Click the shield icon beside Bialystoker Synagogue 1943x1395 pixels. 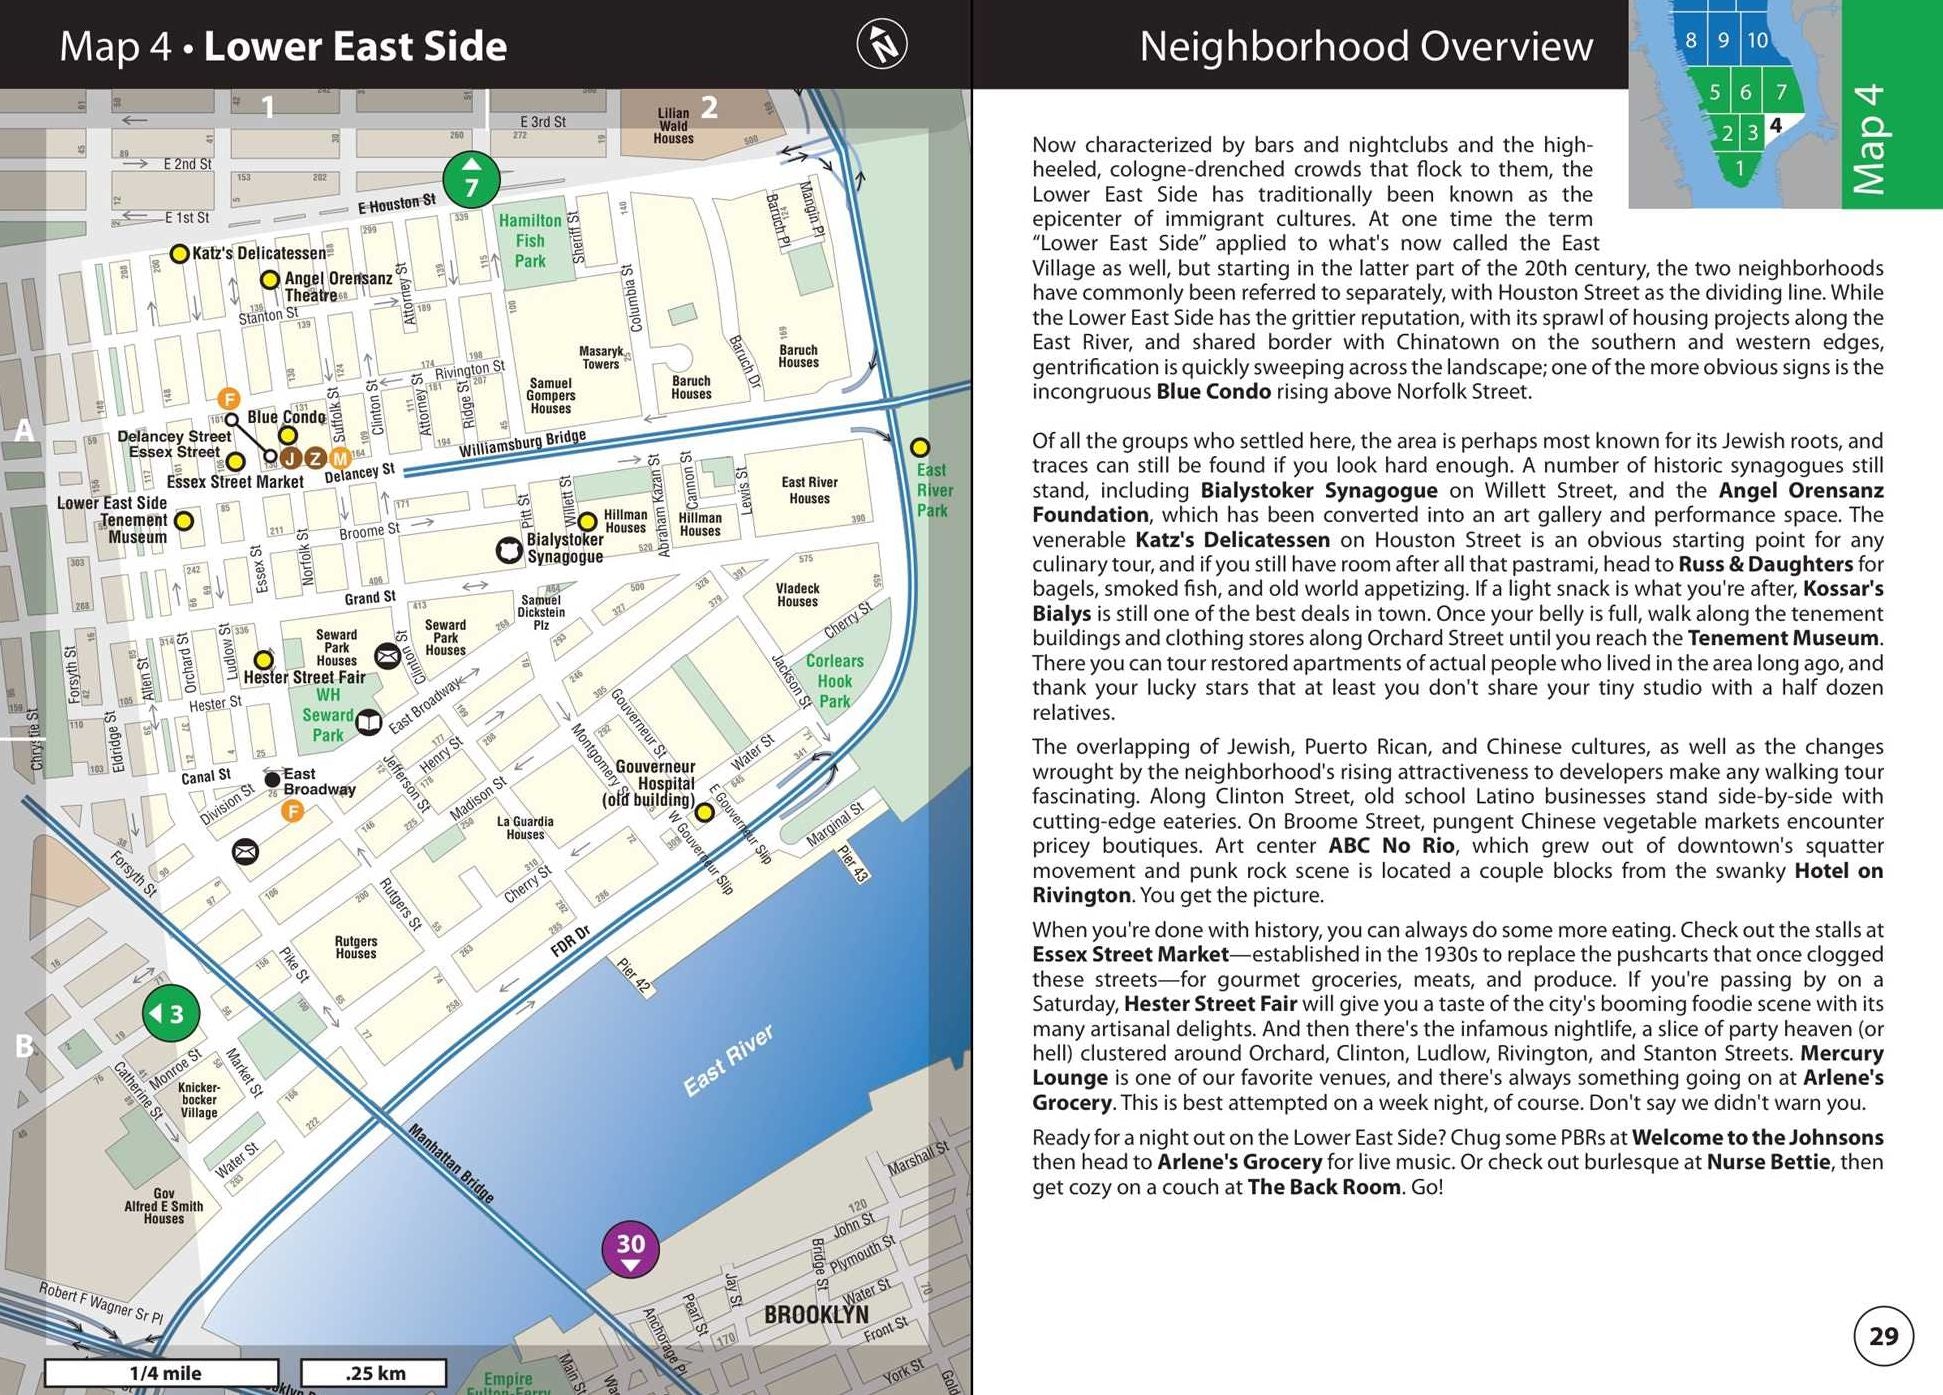[x=510, y=550]
